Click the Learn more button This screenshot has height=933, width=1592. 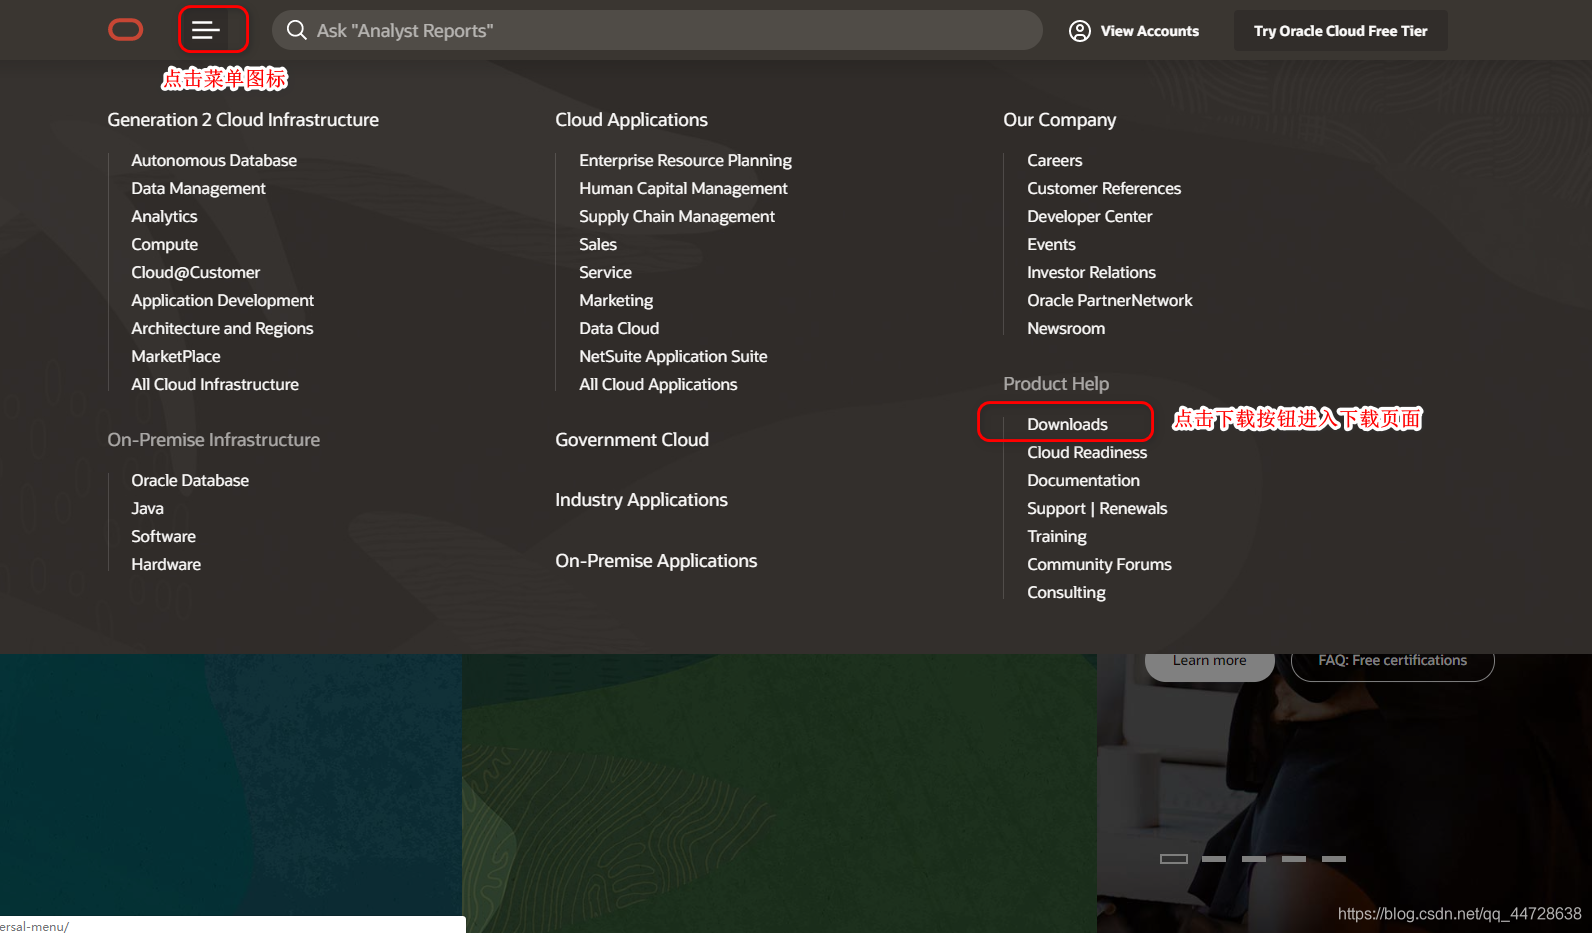(x=1209, y=665)
